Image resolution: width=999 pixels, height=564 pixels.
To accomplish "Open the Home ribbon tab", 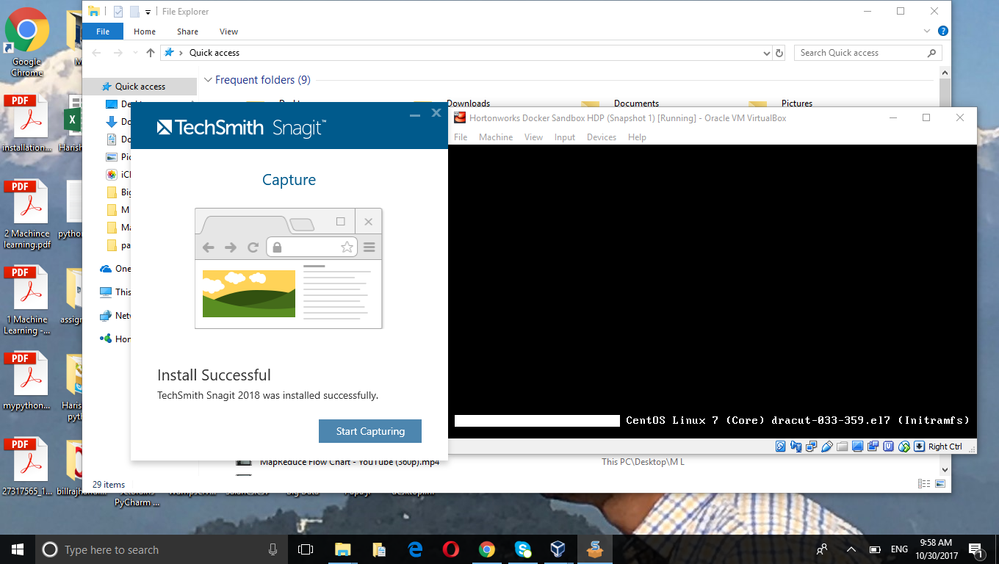I will [x=145, y=31].
